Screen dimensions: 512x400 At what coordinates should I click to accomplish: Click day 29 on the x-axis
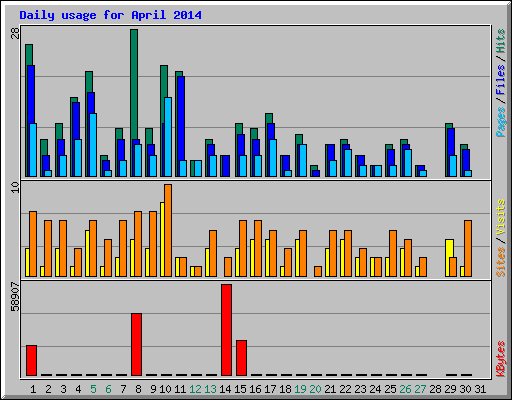point(450,389)
